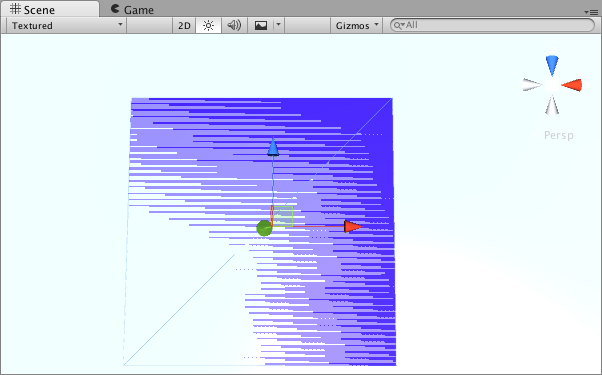Click the red X-axis cone on orientation gizmo
Viewport: 602px width, 375px height.
tap(572, 85)
